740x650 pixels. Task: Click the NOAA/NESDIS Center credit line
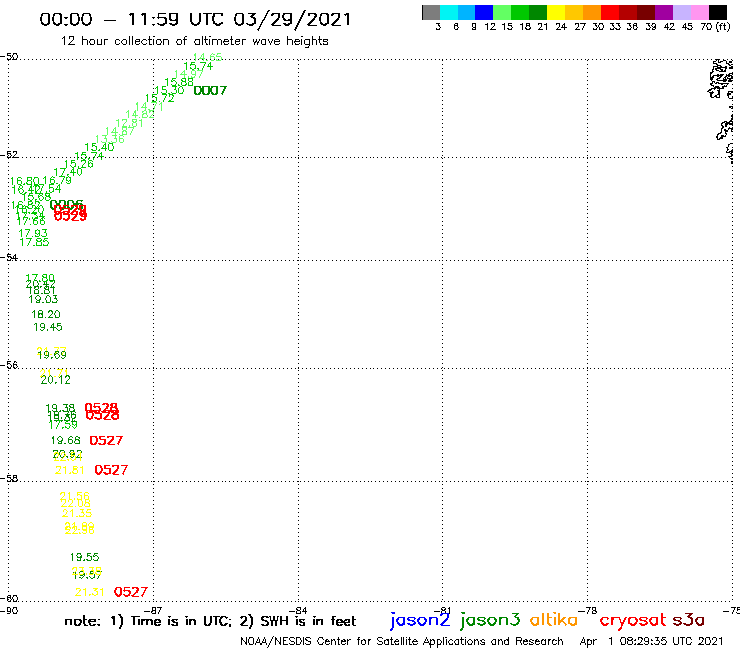click(x=402, y=641)
